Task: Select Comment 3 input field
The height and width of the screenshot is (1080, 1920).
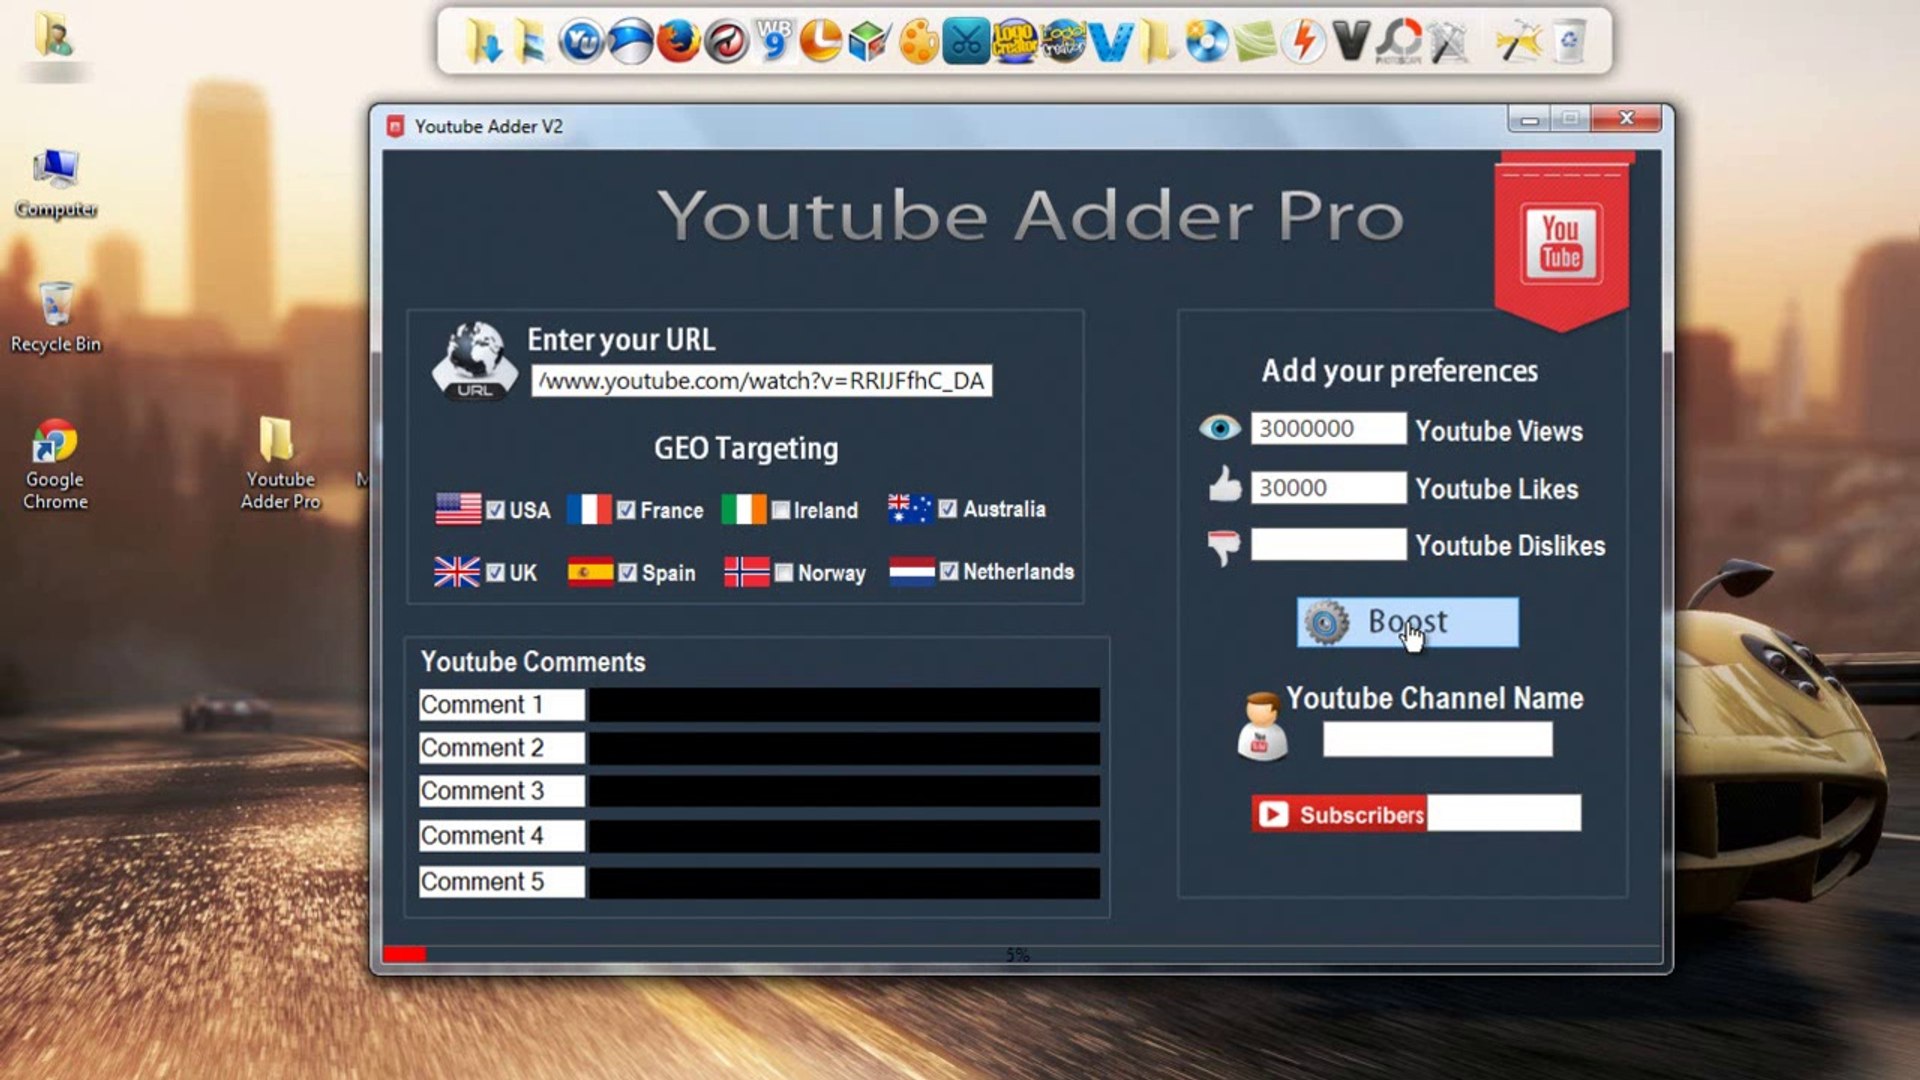Action: (844, 791)
